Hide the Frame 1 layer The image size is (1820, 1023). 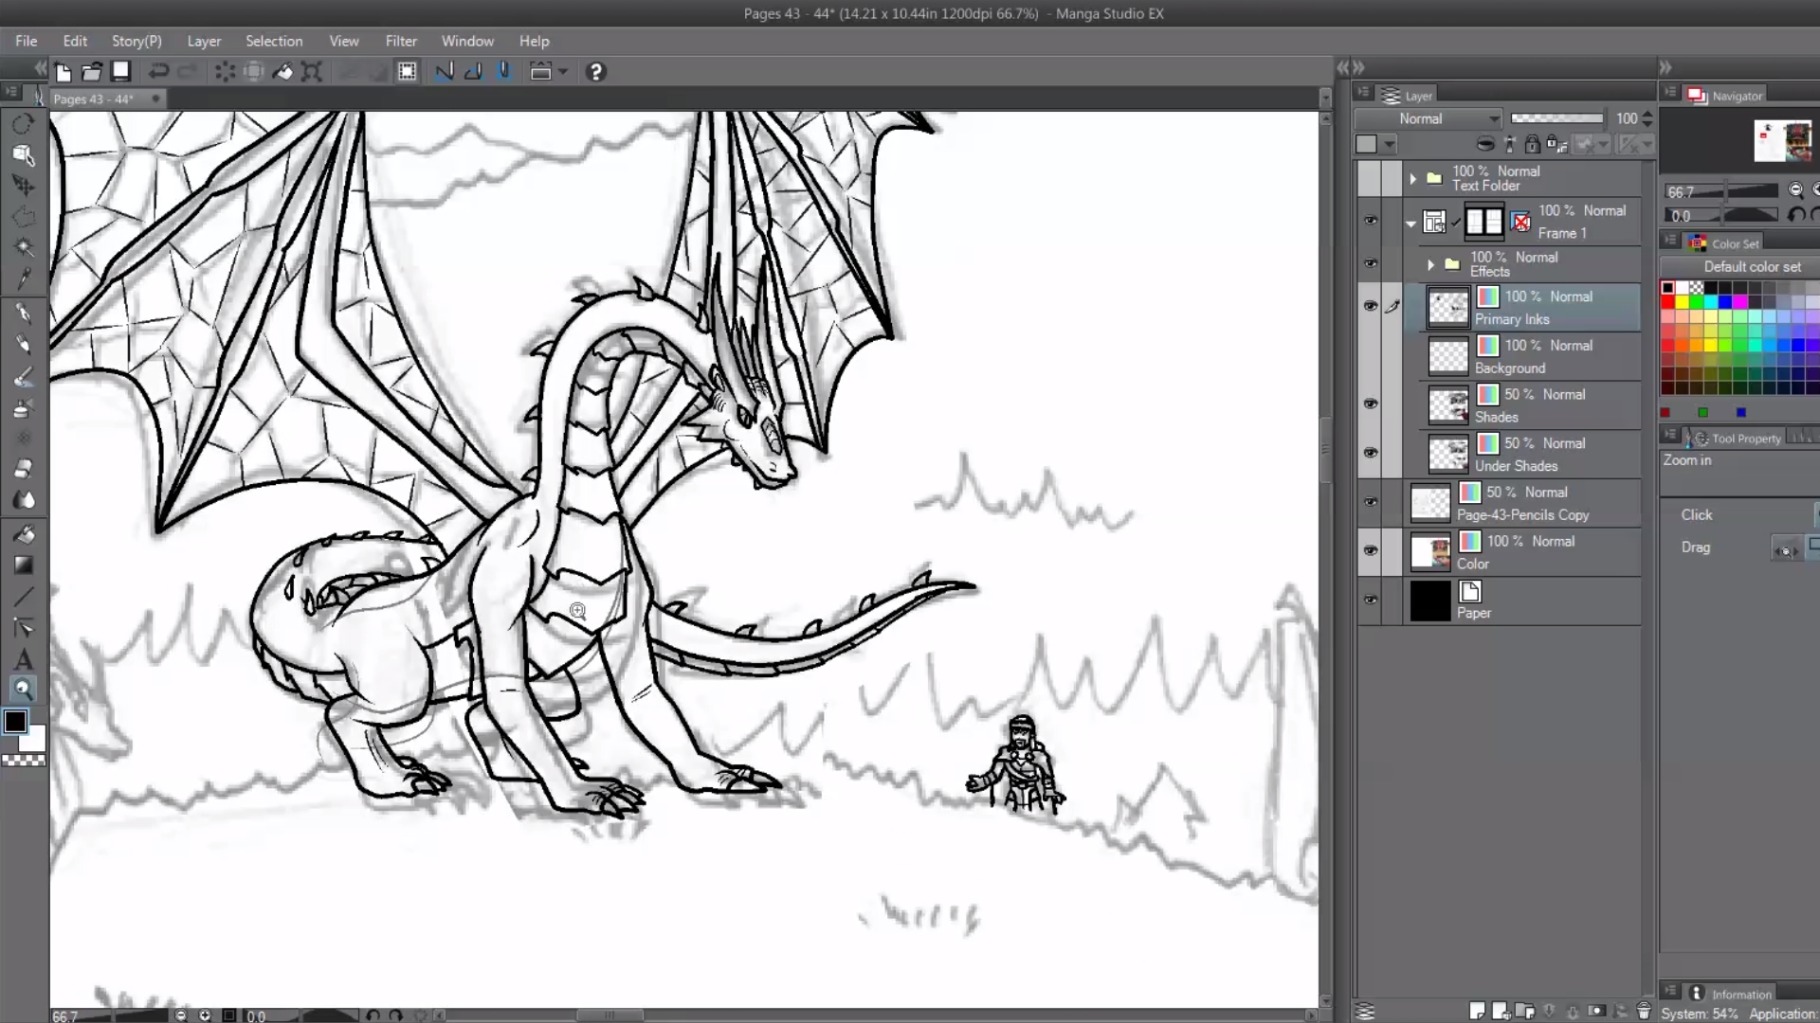1370,222
